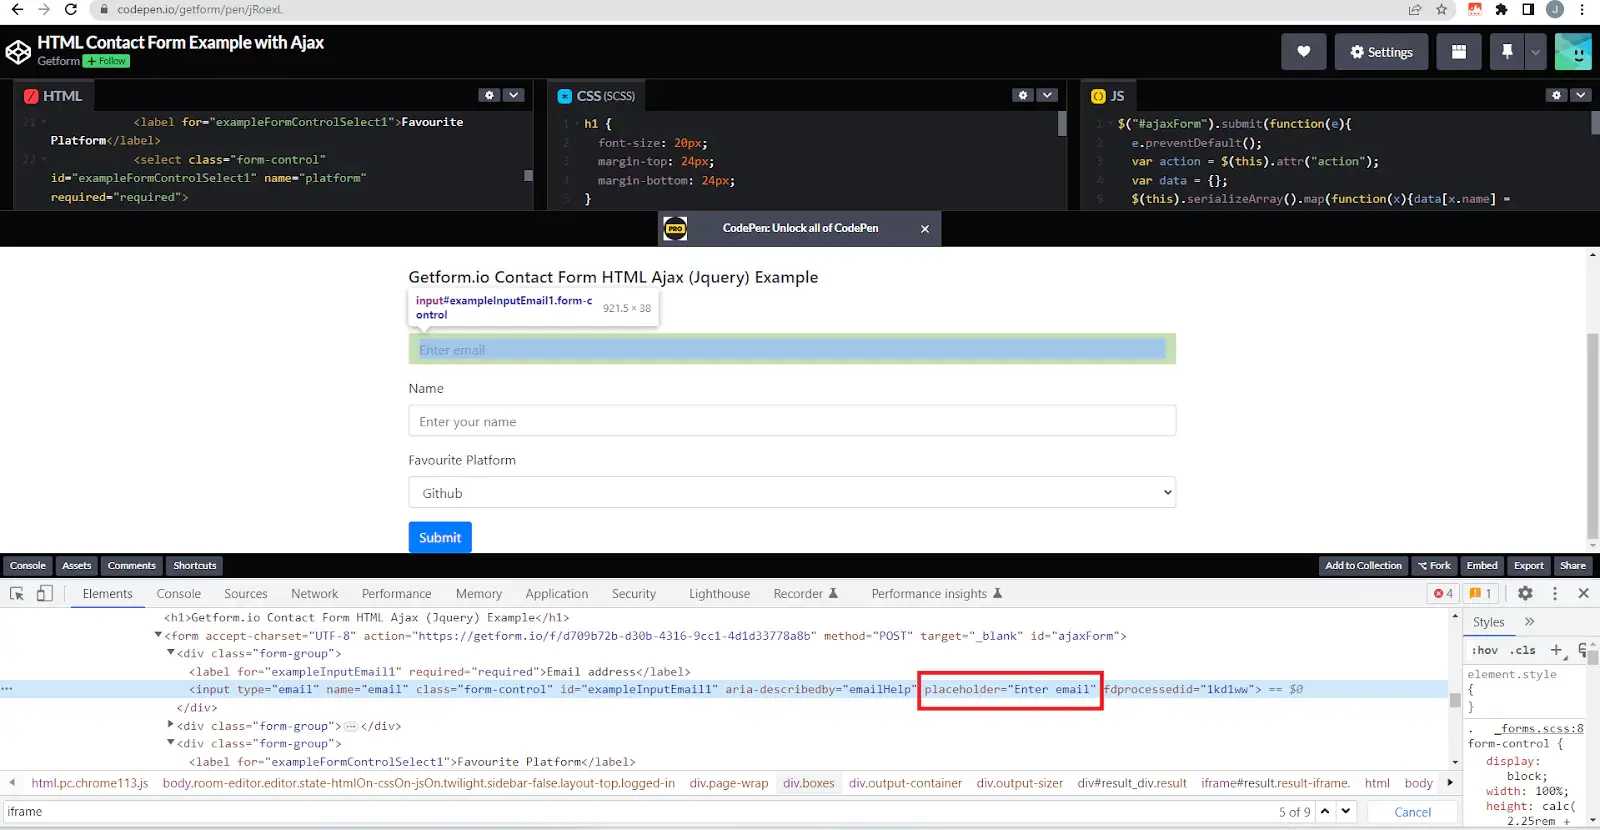Click the heart (love pen) button
1600x830 pixels.
1304,52
